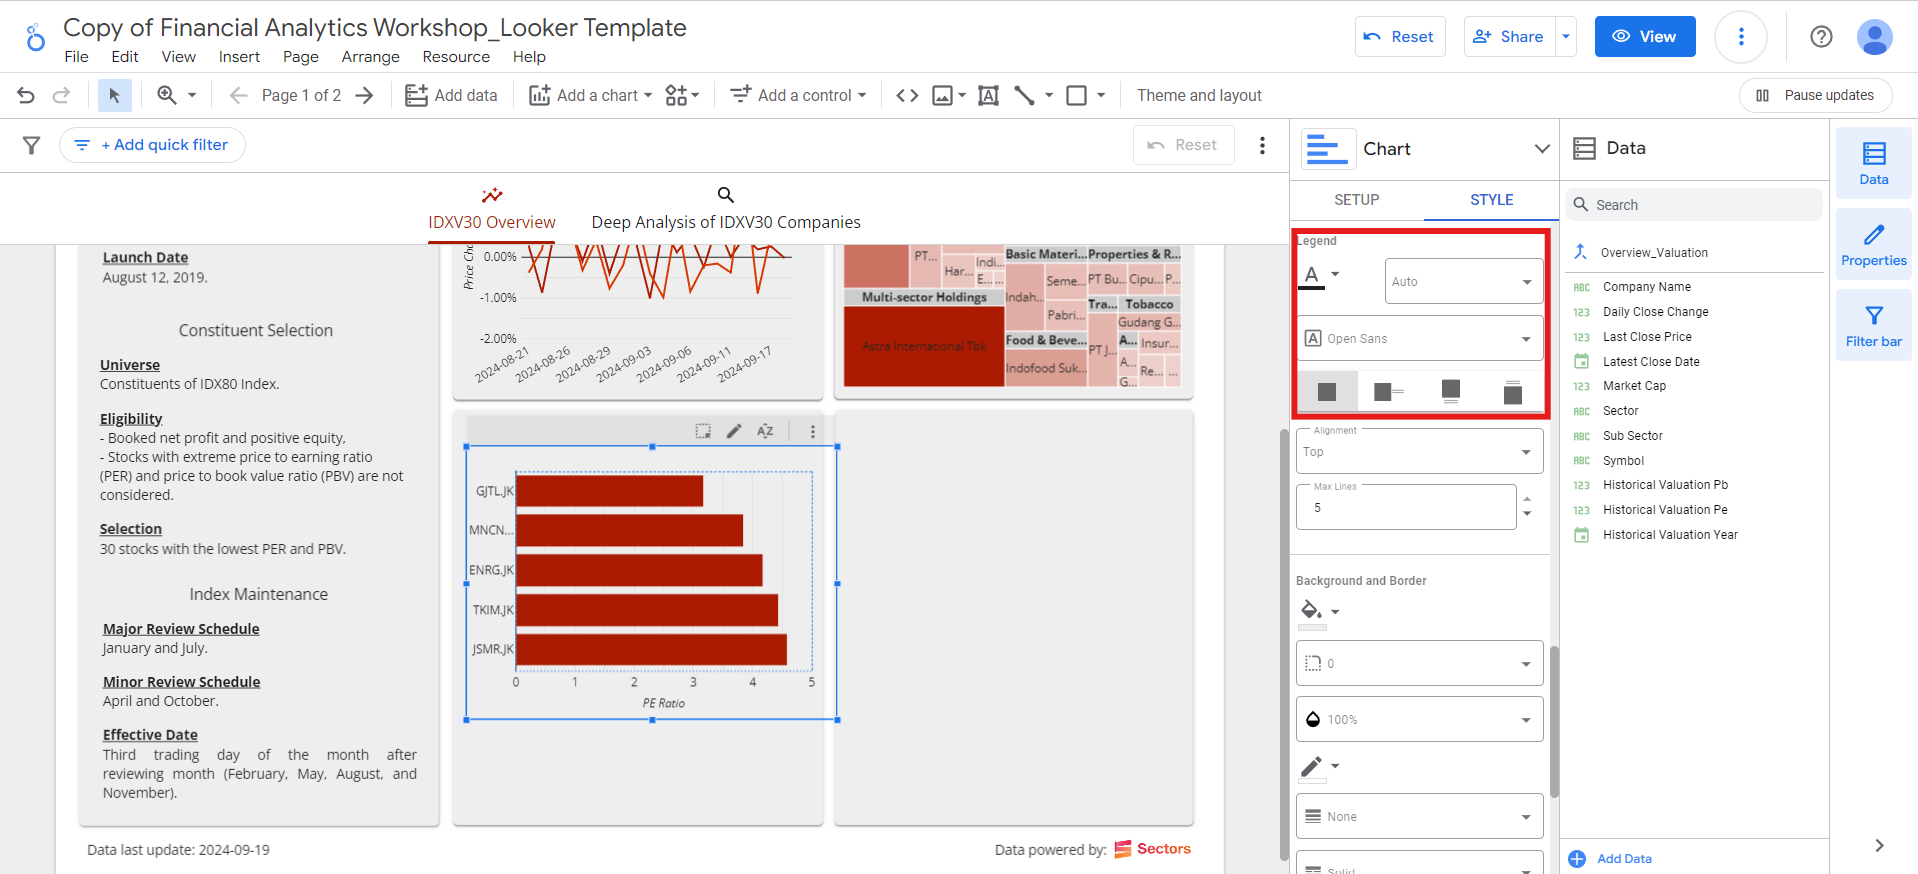Click the Undo arrow icon
This screenshot has height=874, width=1918.
[26, 95]
